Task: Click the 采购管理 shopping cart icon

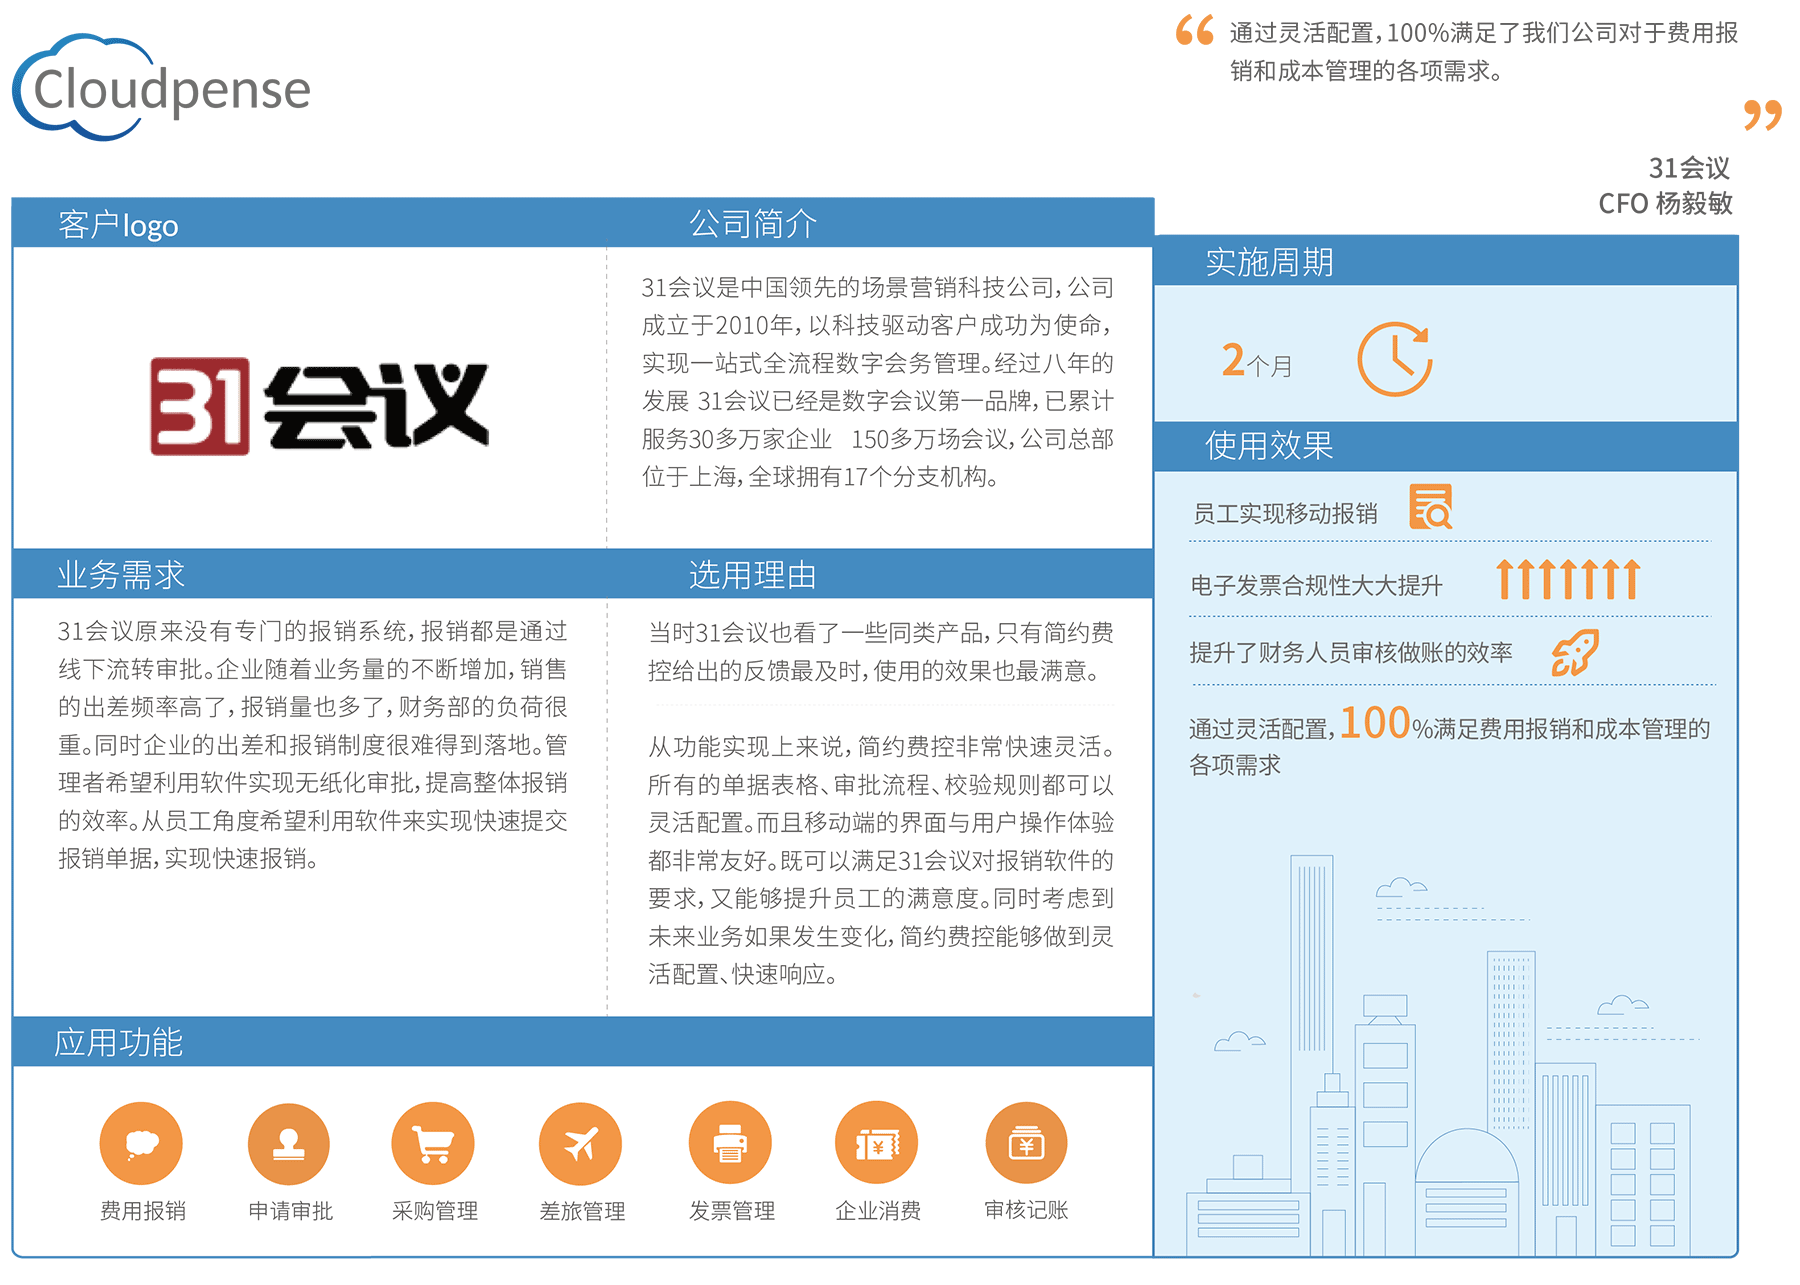Action: pos(433,1143)
